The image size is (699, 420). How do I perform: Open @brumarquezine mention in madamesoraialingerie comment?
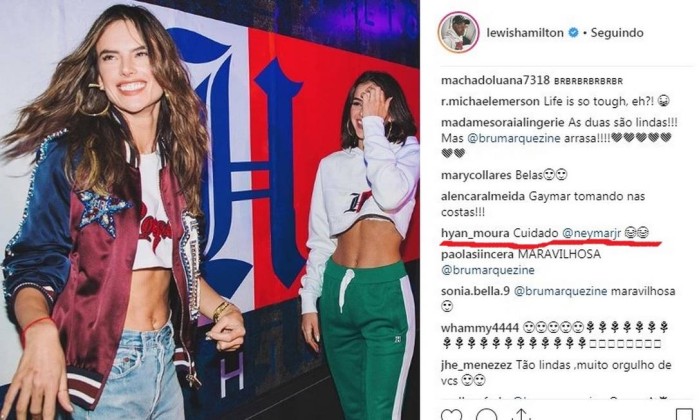[514, 138]
